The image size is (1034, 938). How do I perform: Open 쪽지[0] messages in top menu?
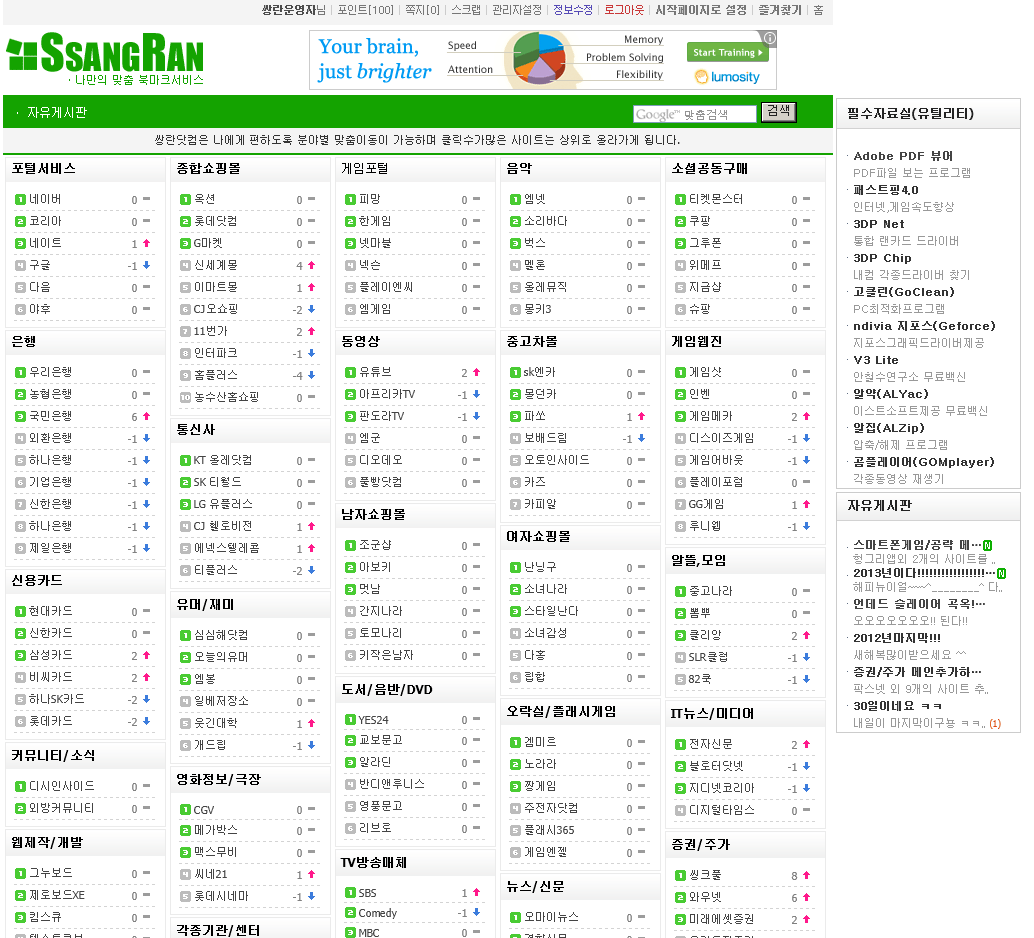coord(422,10)
